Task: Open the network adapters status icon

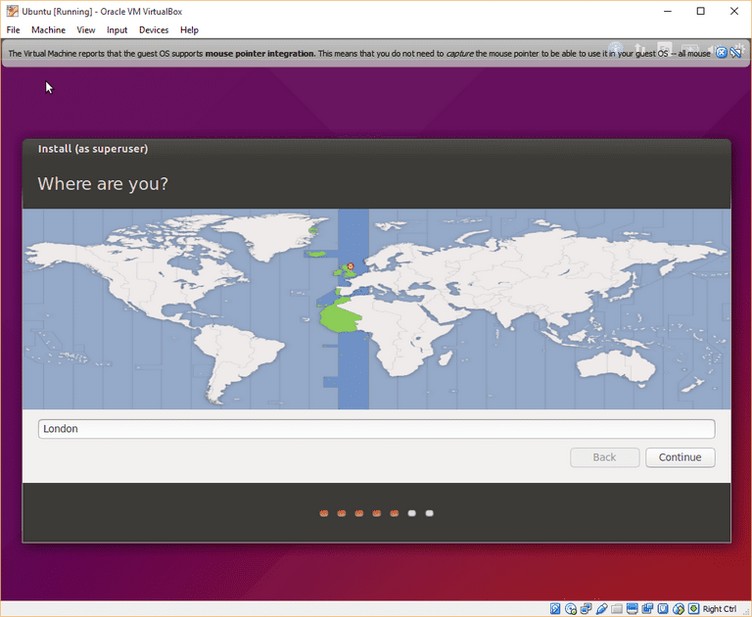Action: (586, 609)
